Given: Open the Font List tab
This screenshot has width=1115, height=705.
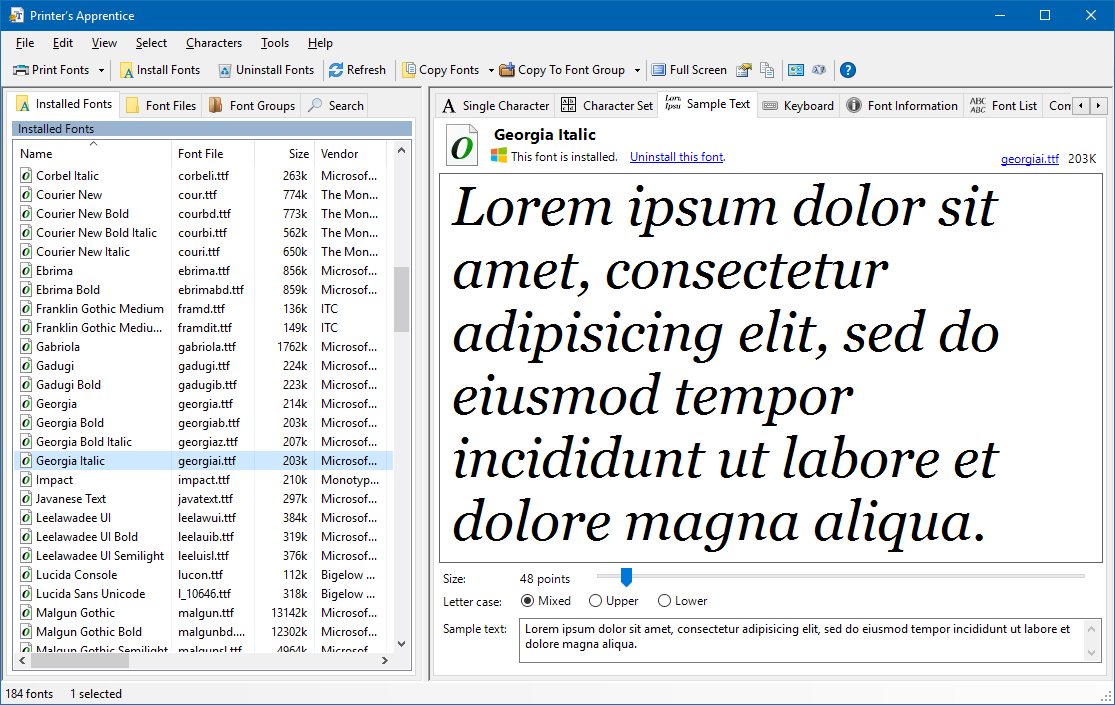Looking at the screenshot, I should point(1003,105).
